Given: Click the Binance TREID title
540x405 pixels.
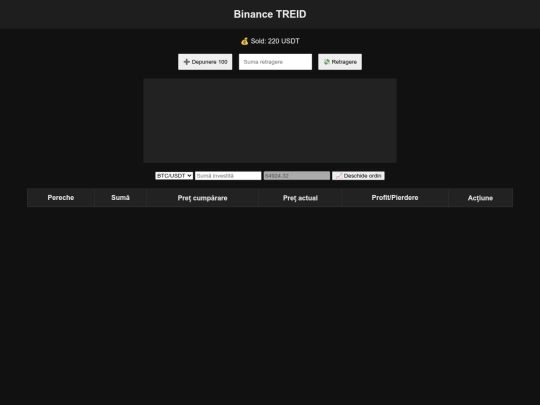Looking at the screenshot, I should (270, 14).
